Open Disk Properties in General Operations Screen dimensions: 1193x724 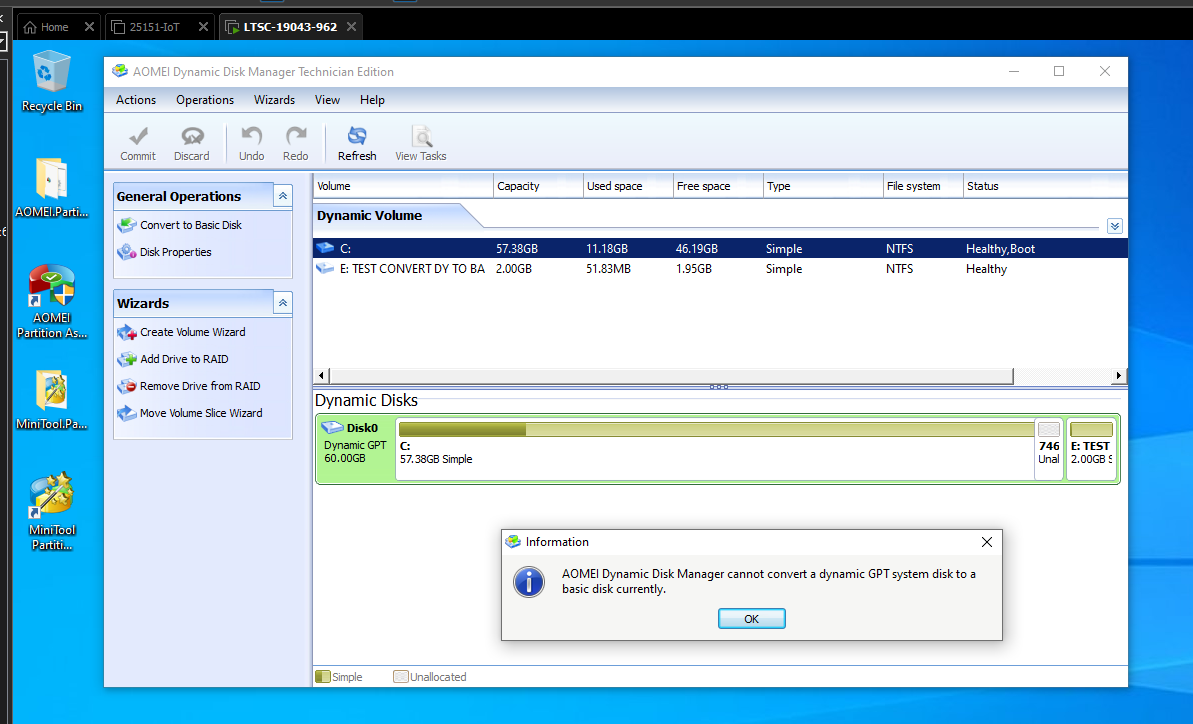click(x=164, y=252)
